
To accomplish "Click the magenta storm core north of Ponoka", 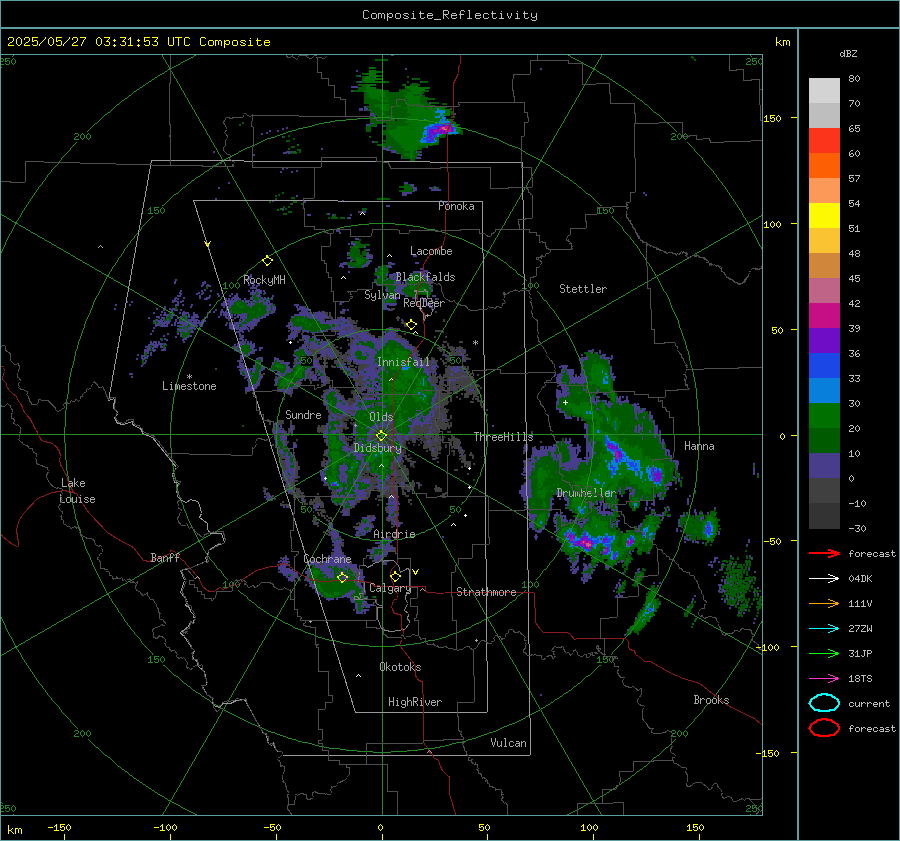I will coord(443,130).
